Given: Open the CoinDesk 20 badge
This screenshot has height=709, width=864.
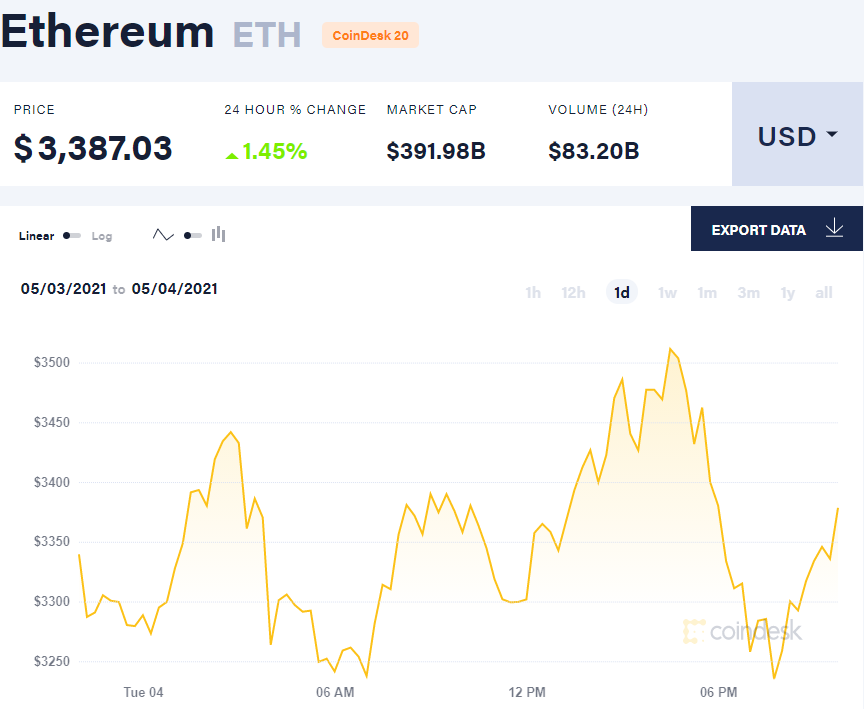Looking at the screenshot, I should tap(370, 34).
